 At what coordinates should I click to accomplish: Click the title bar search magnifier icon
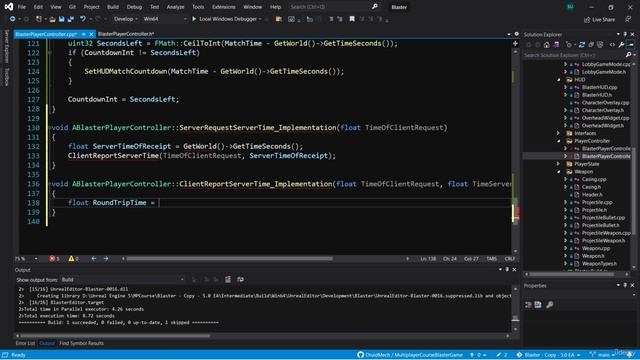(x=375, y=7)
